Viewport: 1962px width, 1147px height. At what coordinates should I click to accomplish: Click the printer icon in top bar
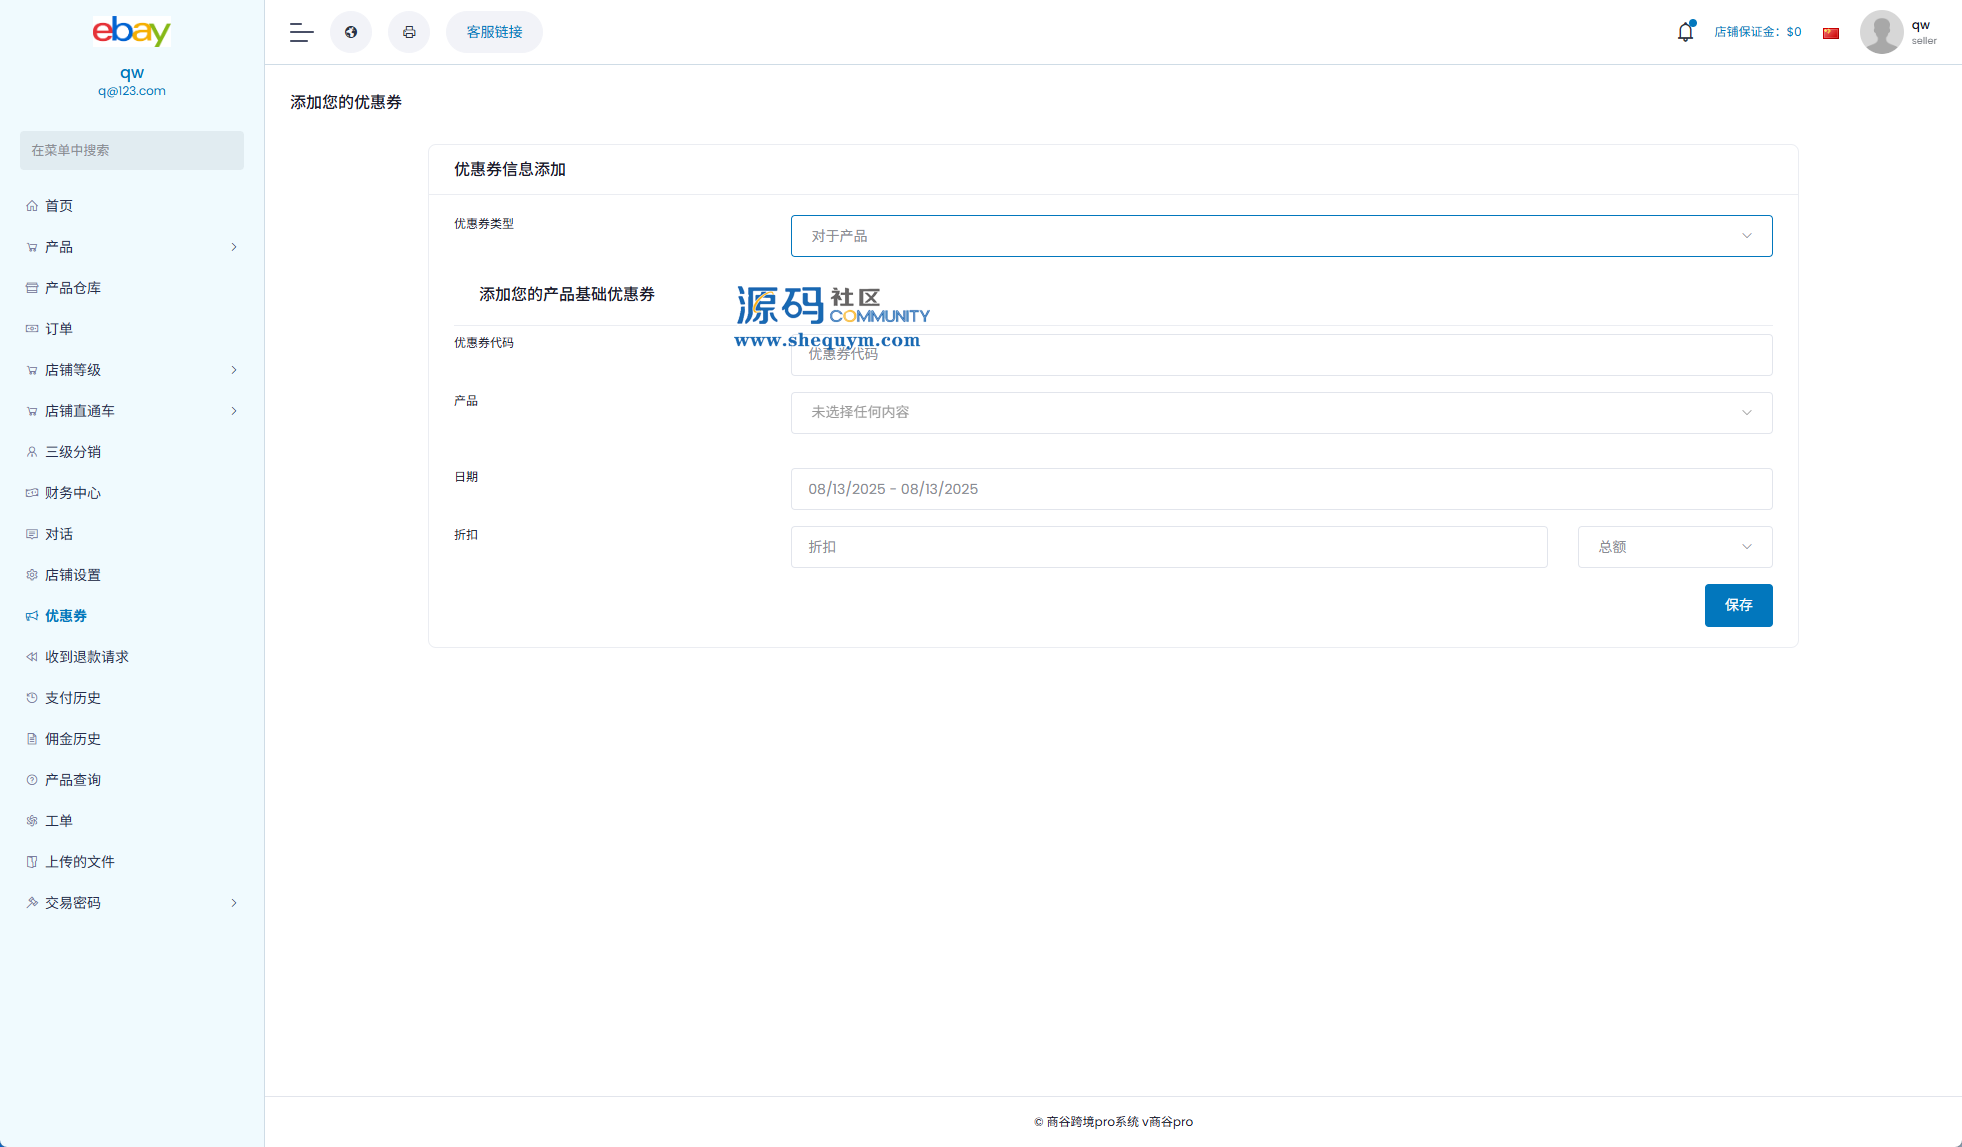coord(409,32)
